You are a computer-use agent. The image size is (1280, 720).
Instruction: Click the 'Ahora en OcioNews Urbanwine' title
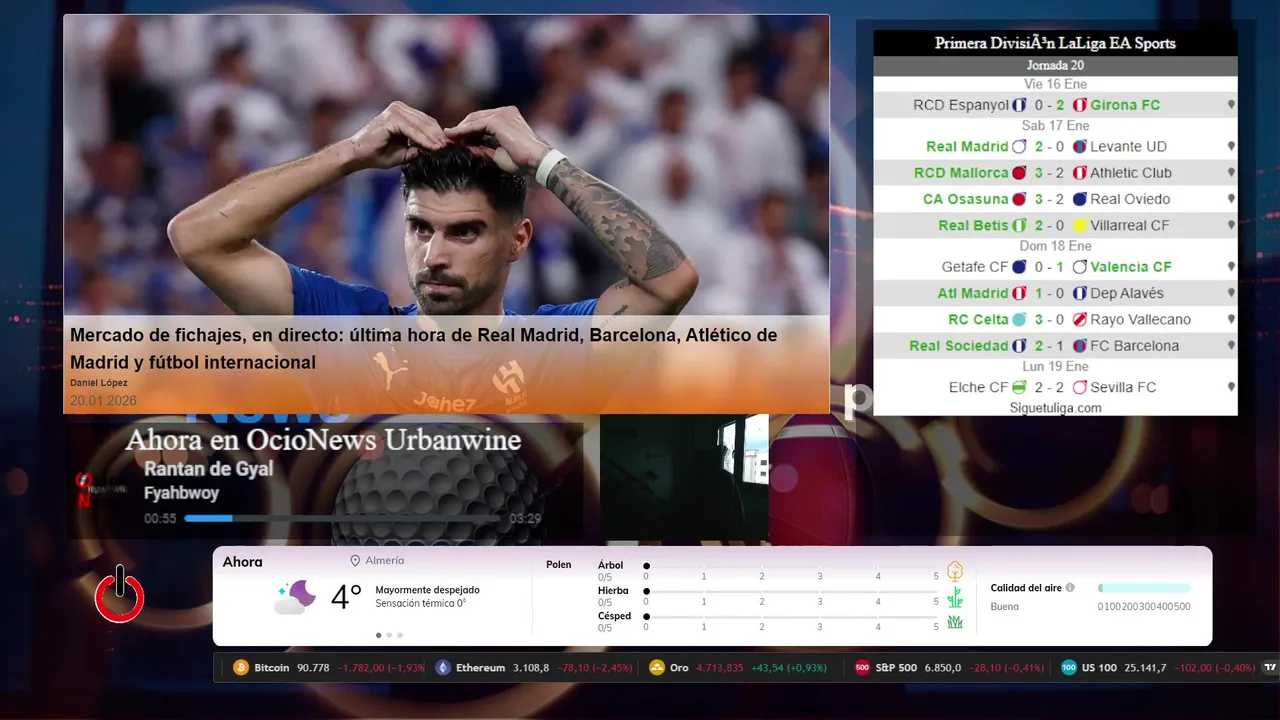pyautogui.click(x=323, y=440)
